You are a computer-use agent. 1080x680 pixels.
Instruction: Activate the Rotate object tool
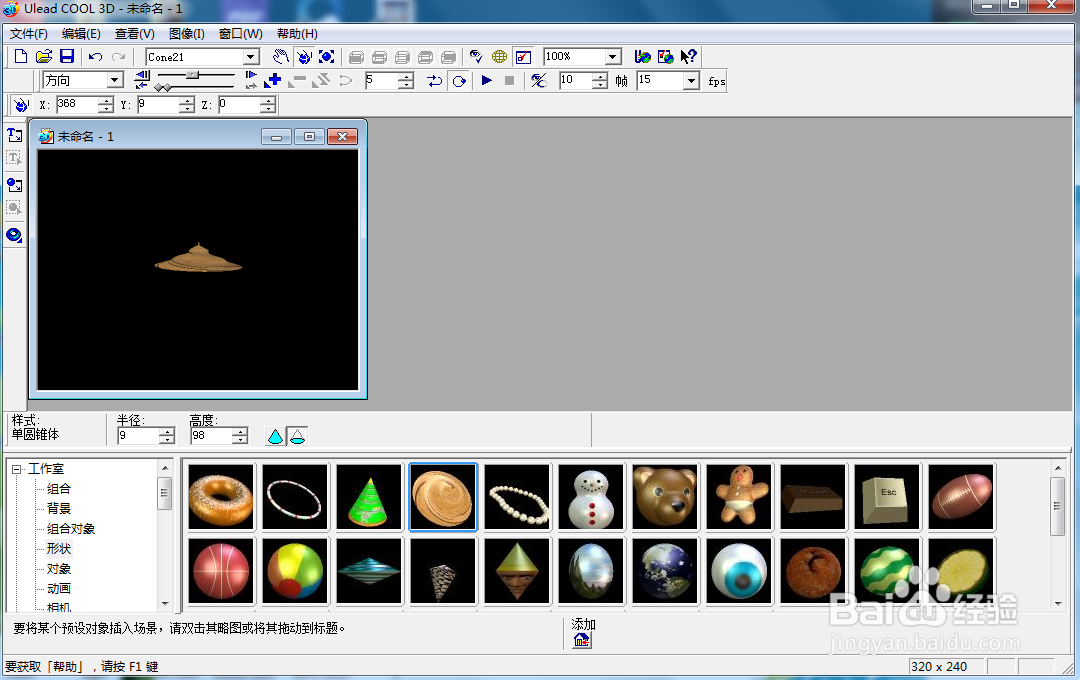[x=304, y=56]
